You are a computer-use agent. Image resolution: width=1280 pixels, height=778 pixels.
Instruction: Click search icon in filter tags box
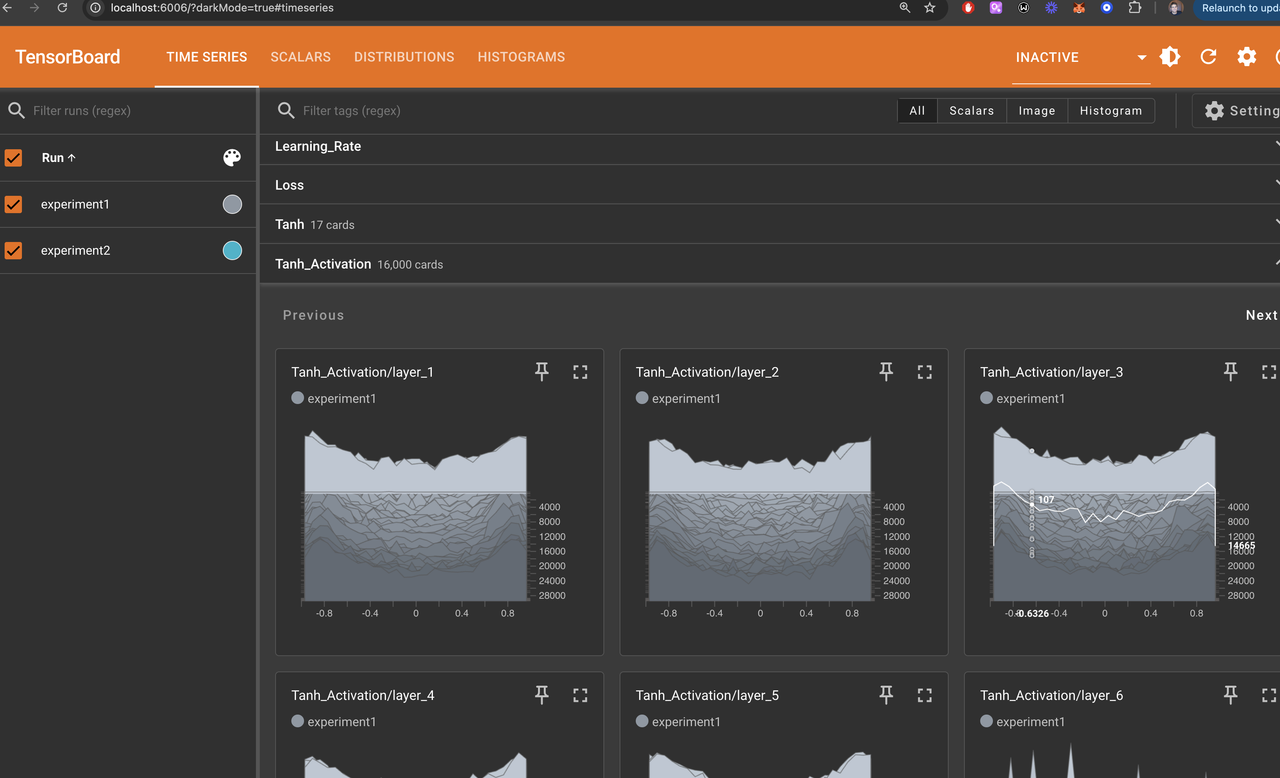[286, 110]
